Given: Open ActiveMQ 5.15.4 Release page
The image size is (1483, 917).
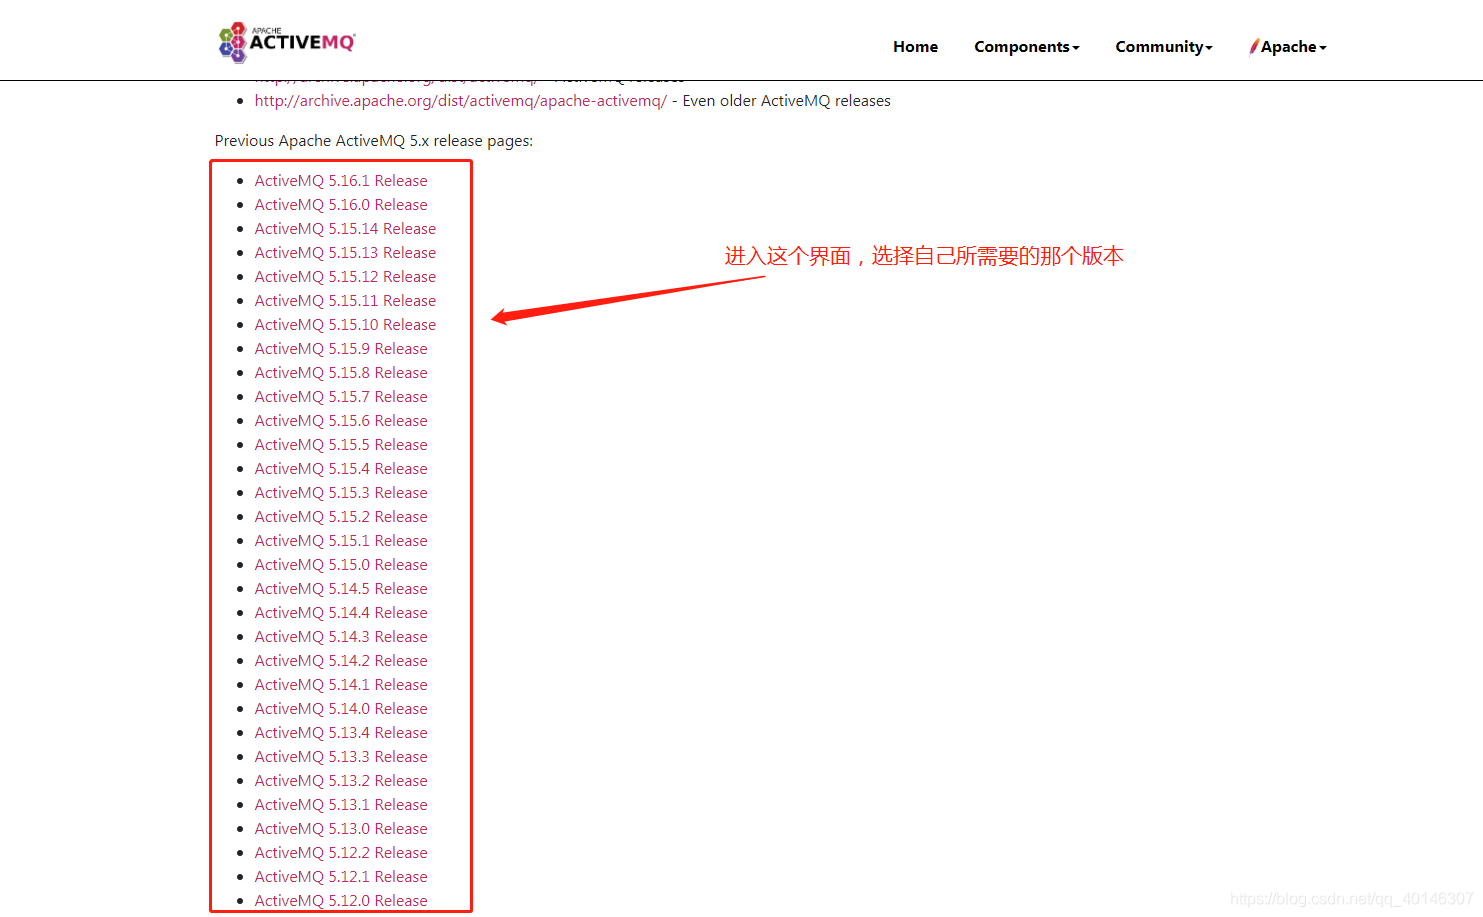Looking at the screenshot, I should [x=341, y=469].
